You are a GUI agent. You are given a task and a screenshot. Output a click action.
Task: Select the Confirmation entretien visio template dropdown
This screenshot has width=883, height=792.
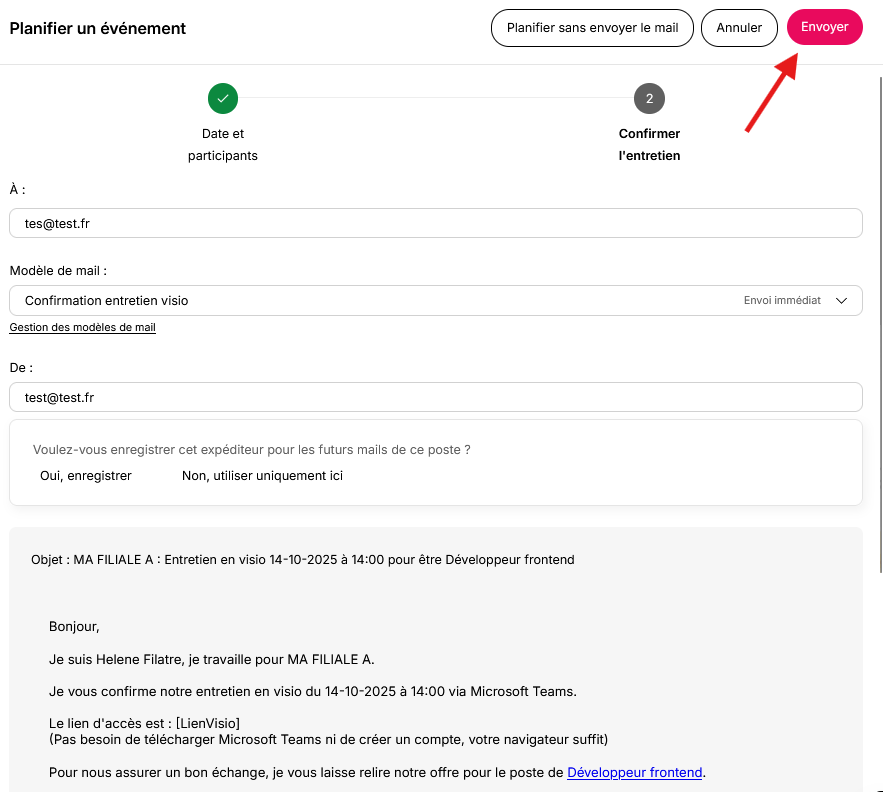pyautogui.click(x=435, y=300)
